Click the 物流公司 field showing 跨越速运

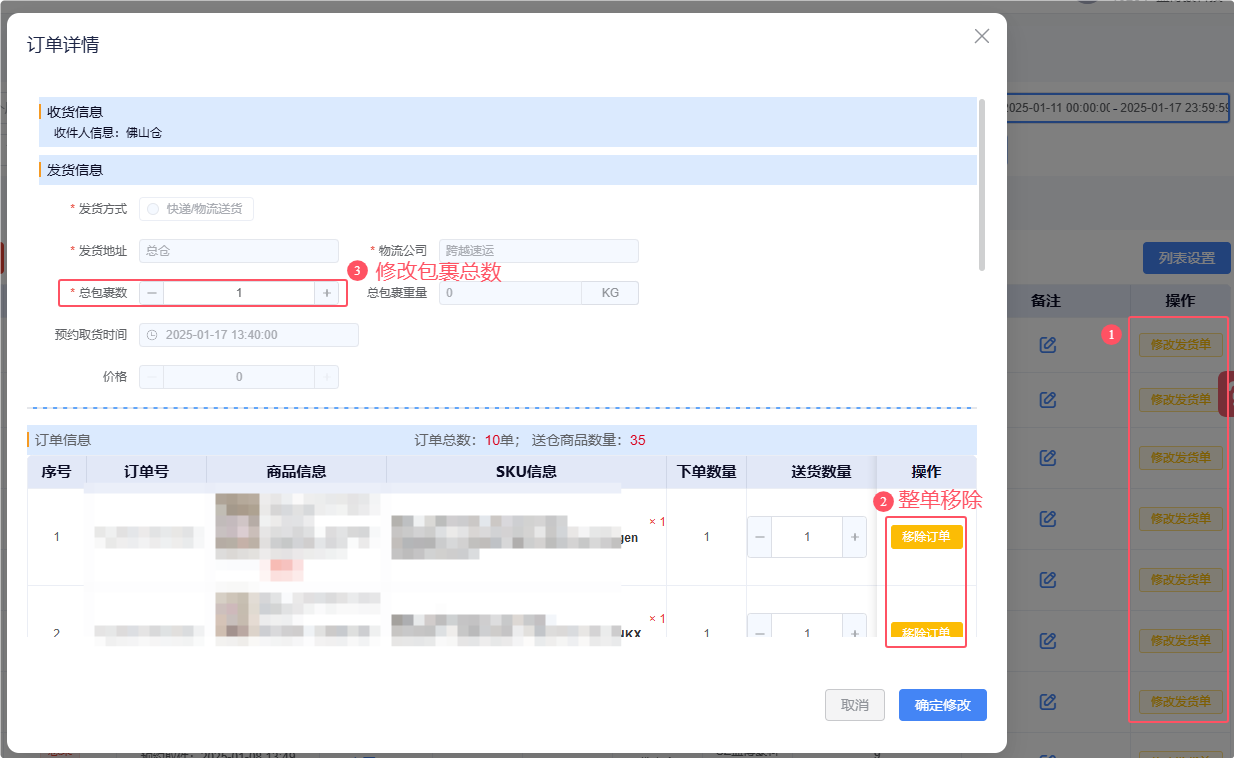[538, 251]
